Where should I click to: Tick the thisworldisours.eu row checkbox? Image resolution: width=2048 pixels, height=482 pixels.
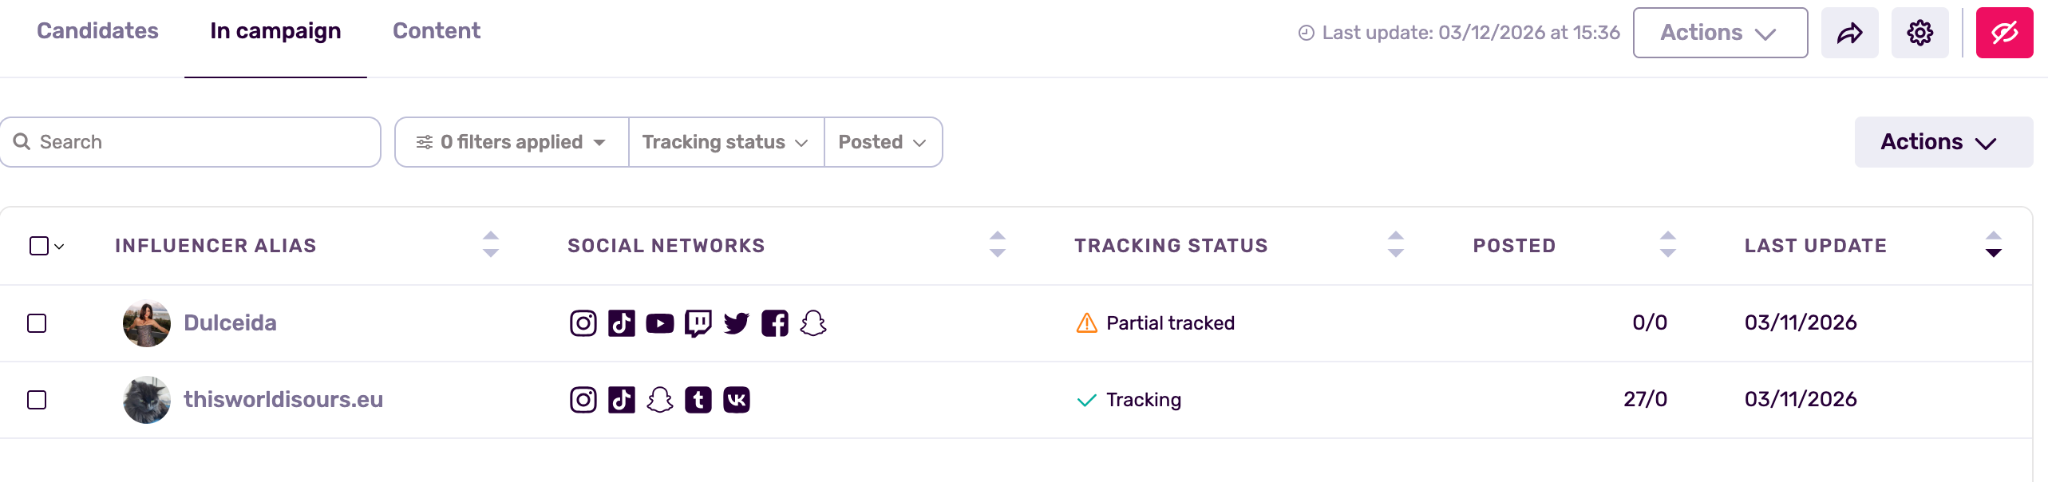pyautogui.click(x=37, y=400)
